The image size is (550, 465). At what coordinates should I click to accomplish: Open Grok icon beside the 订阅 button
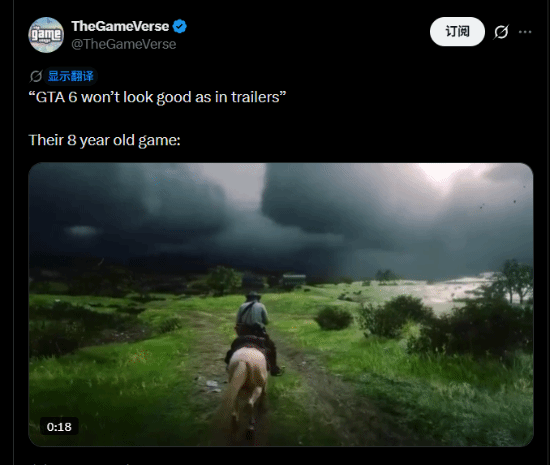point(501,32)
